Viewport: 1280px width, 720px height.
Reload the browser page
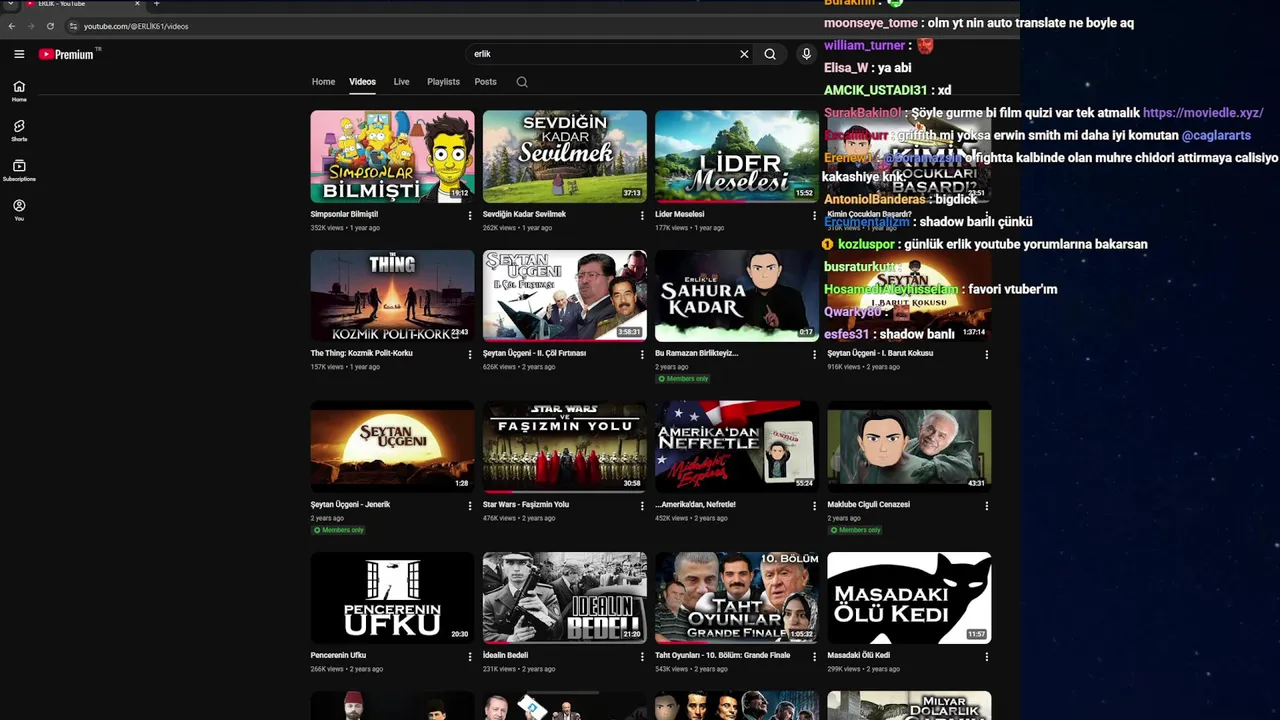pyautogui.click(x=50, y=26)
